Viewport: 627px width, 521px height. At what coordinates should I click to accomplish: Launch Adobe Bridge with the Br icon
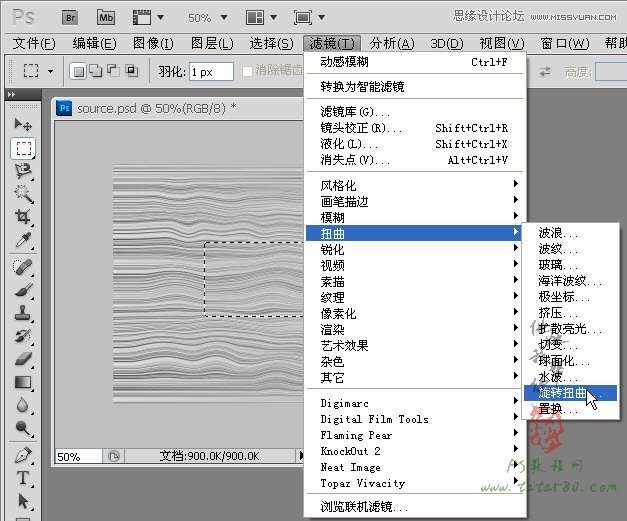(70, 17)
